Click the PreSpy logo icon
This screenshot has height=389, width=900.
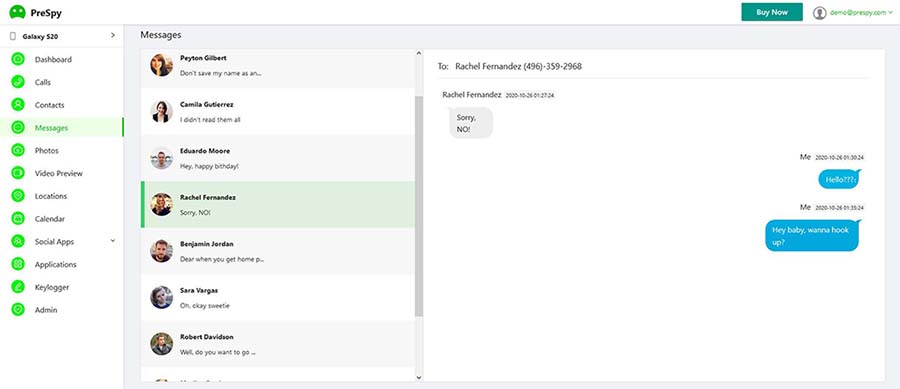18,11
